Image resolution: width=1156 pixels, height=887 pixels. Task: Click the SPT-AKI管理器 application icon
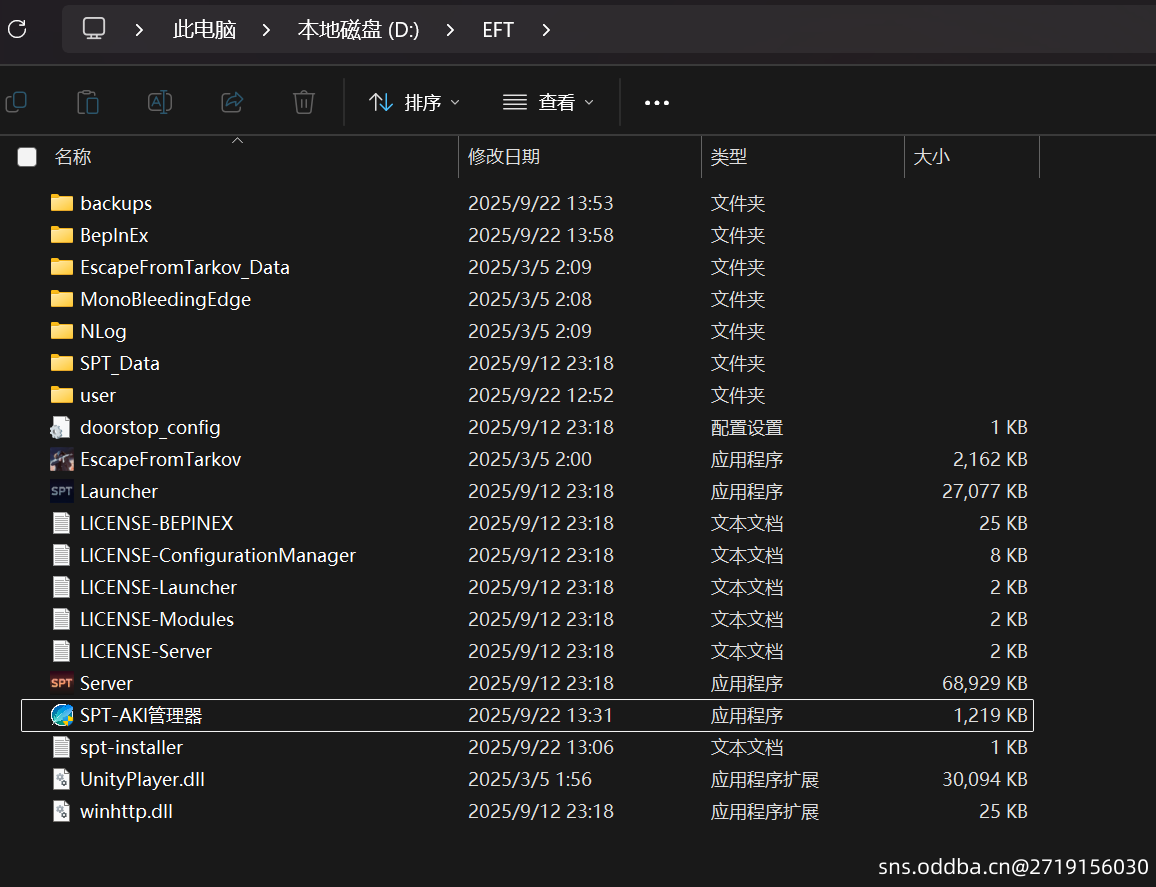[62, 715]
